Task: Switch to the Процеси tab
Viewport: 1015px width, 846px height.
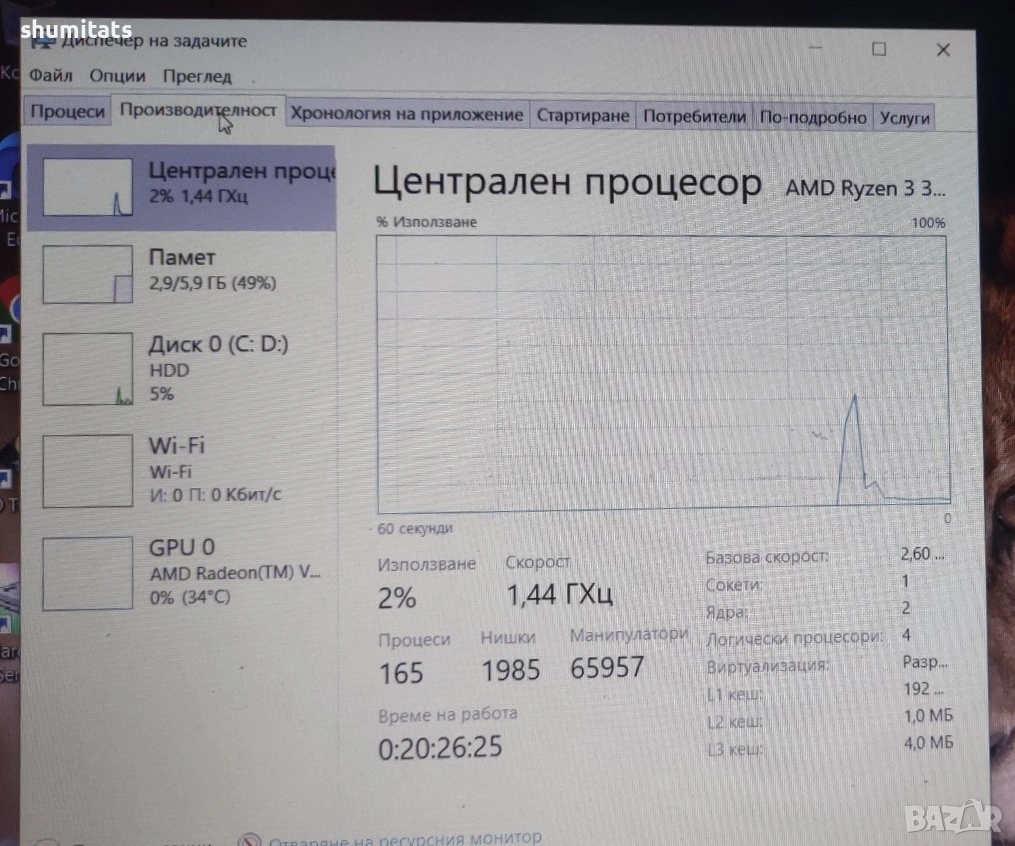Action: click(67, 112)
